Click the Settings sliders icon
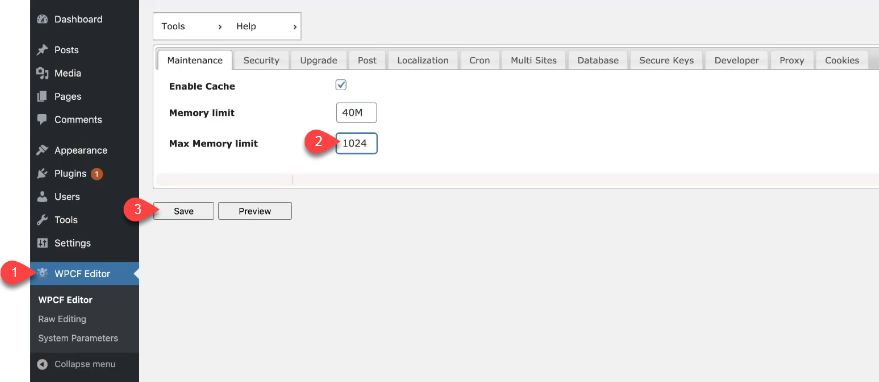Screen dimensions: 879x382 point(42,243)
